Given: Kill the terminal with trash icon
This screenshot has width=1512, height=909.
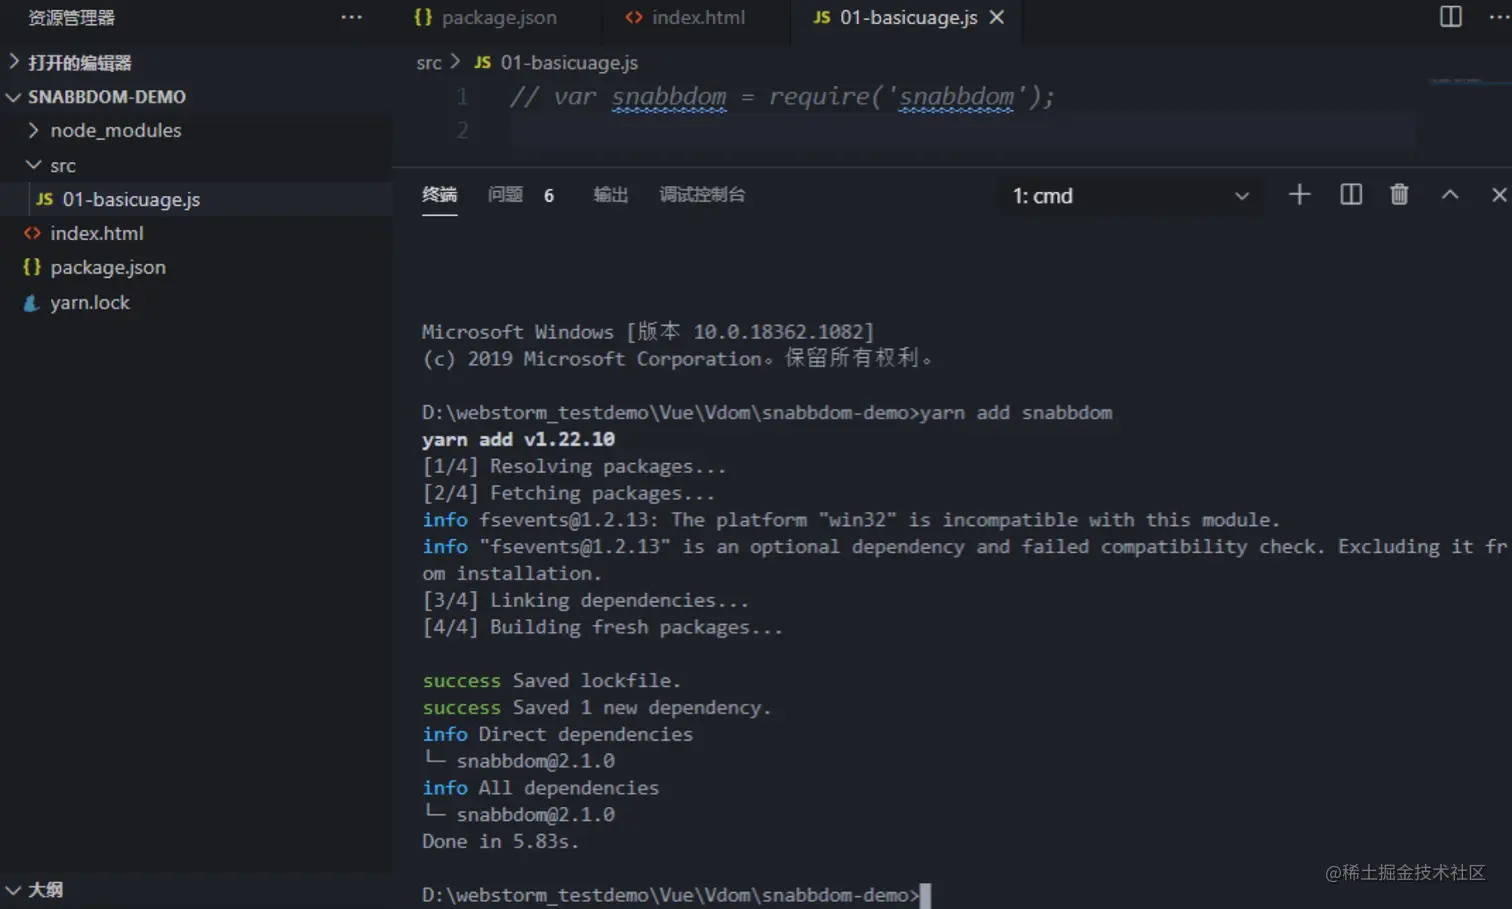Looking at the screenshot, I should (1399, 194).
